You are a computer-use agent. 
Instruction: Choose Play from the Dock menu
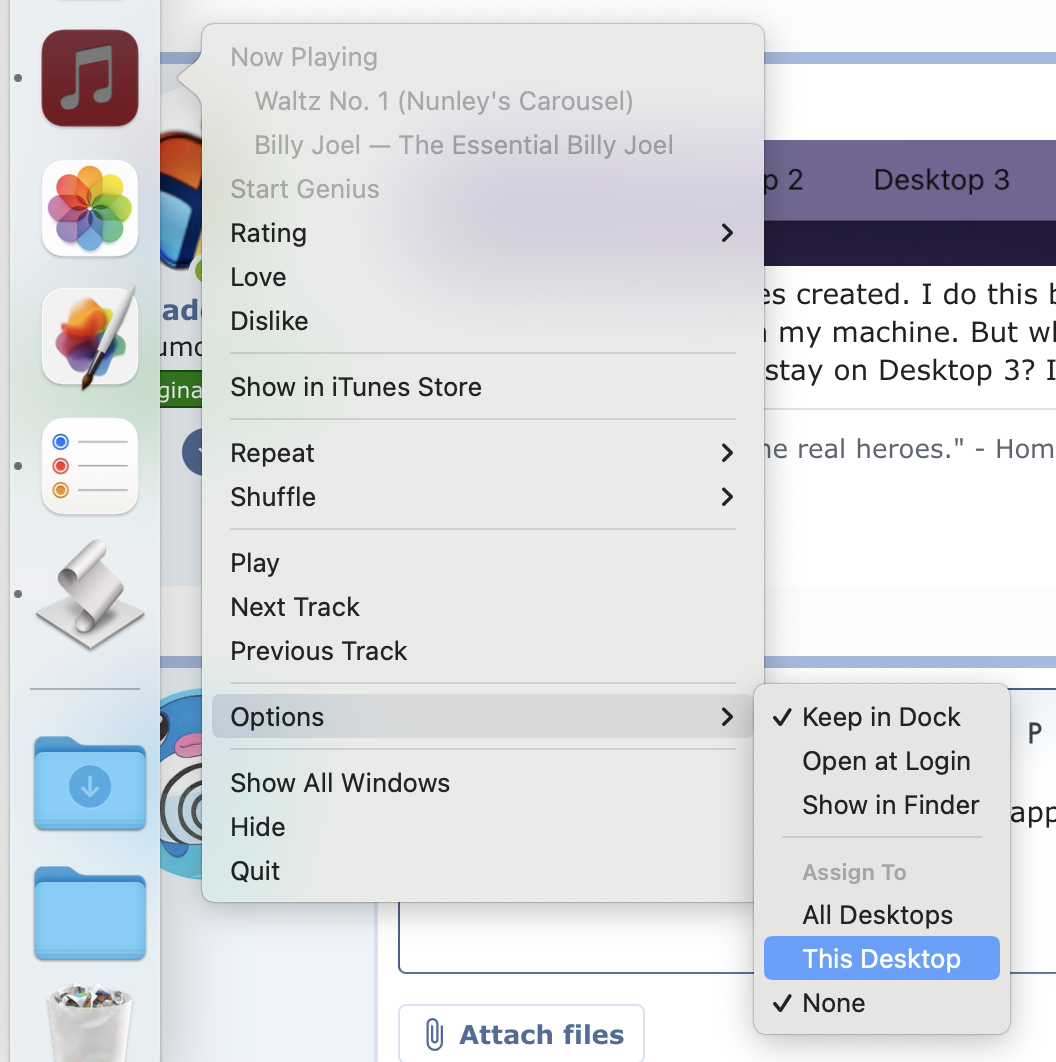pos(482,563)
